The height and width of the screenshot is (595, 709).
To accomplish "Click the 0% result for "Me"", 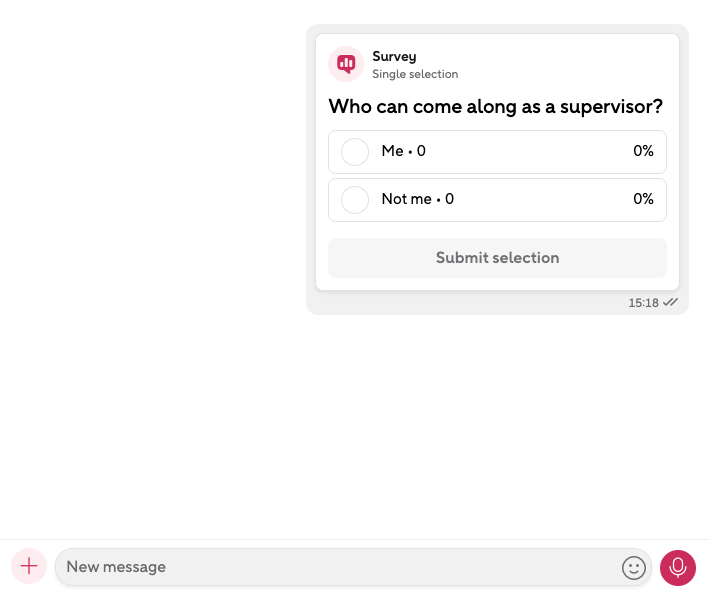I will pyautogui.click(x=643, y=152).
